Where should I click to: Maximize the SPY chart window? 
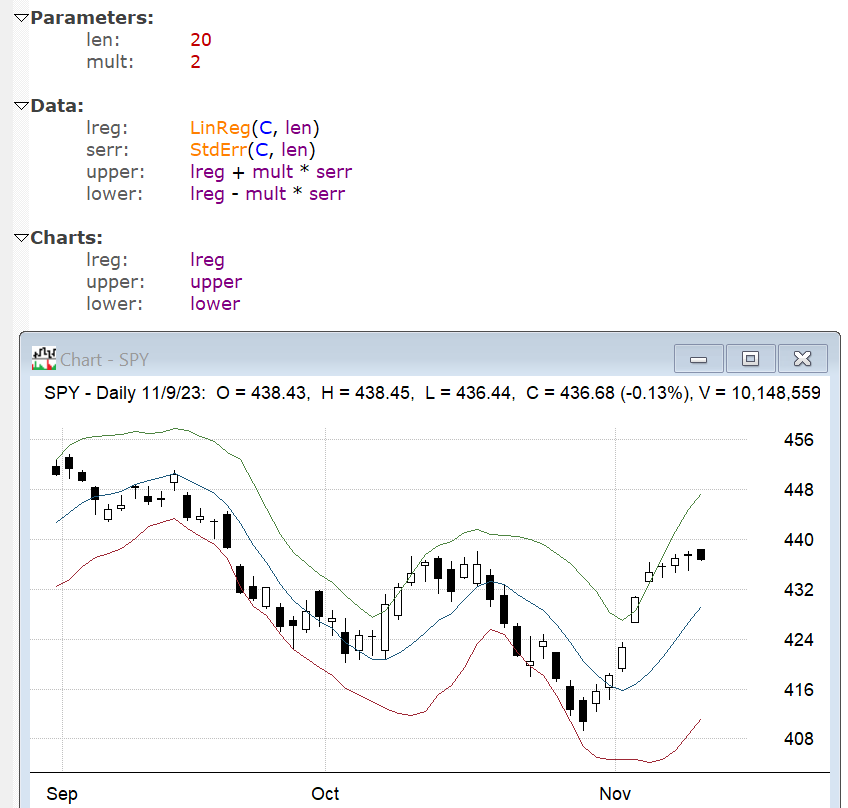click(x=750, y=359)
